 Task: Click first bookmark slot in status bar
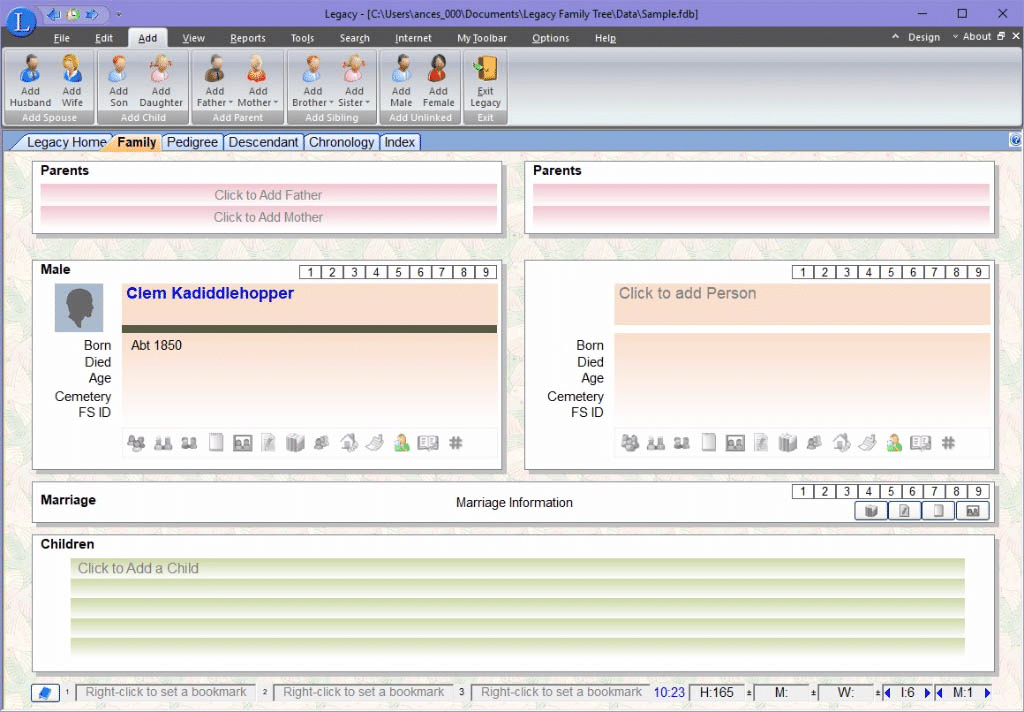[166, 692]
